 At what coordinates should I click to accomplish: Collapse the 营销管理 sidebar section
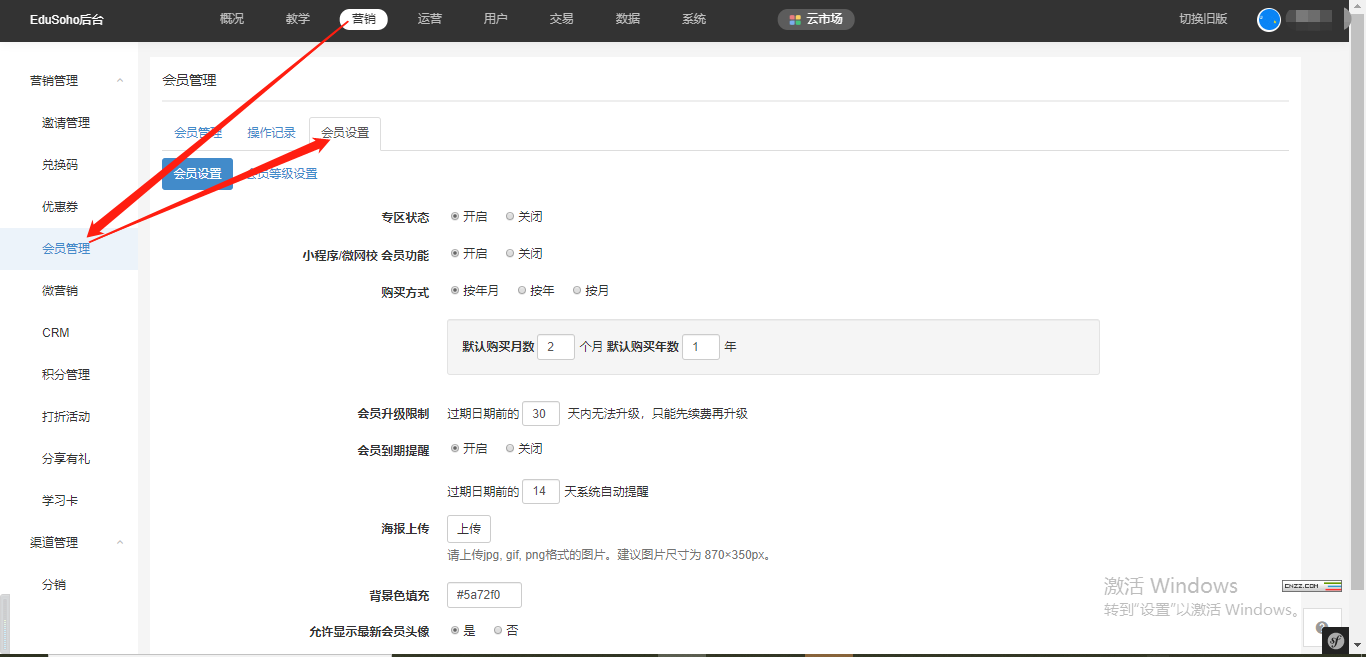pyautogui.click(x=120, y=81)
